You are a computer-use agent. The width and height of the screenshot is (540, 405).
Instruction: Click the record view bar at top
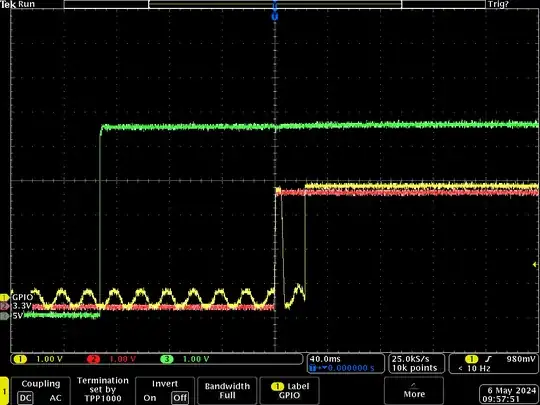[274, 4]
